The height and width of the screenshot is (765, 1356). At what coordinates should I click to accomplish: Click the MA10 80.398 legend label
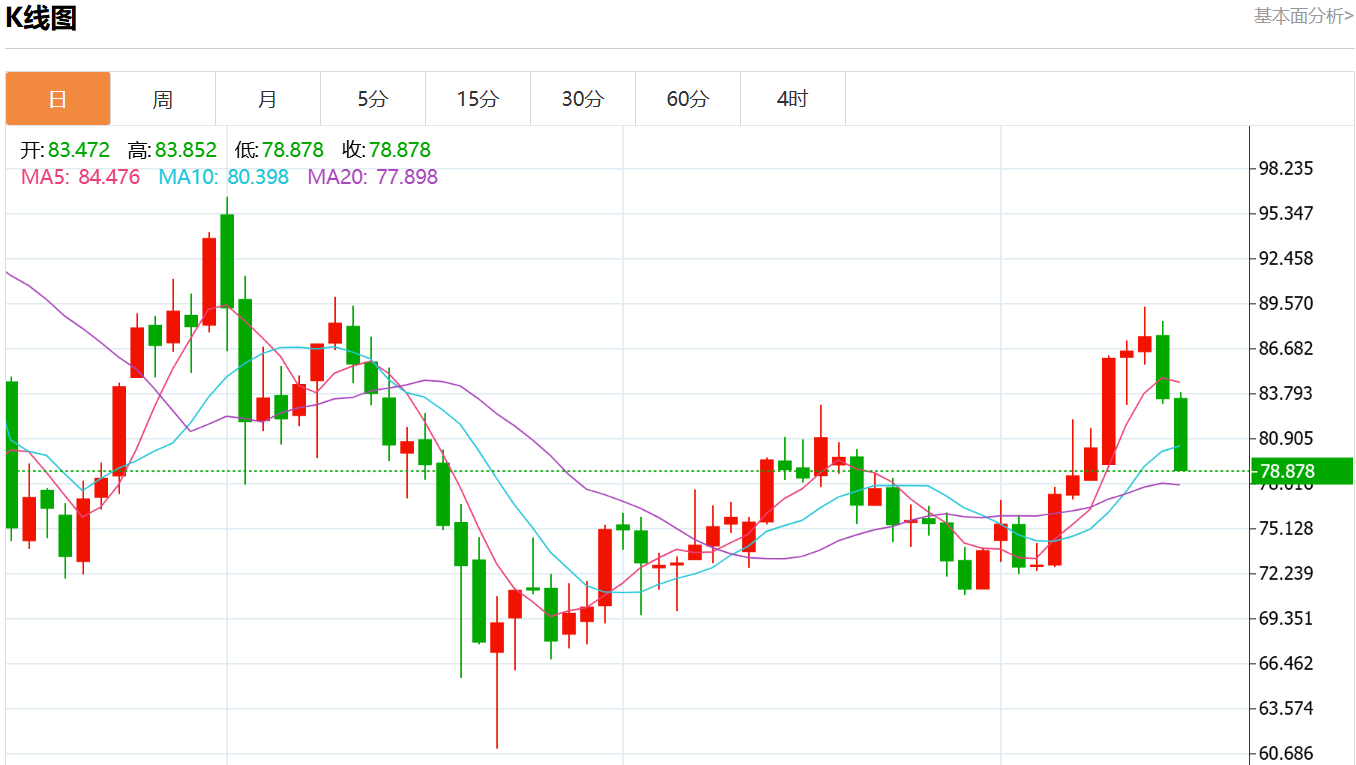[x=224, y=178]
